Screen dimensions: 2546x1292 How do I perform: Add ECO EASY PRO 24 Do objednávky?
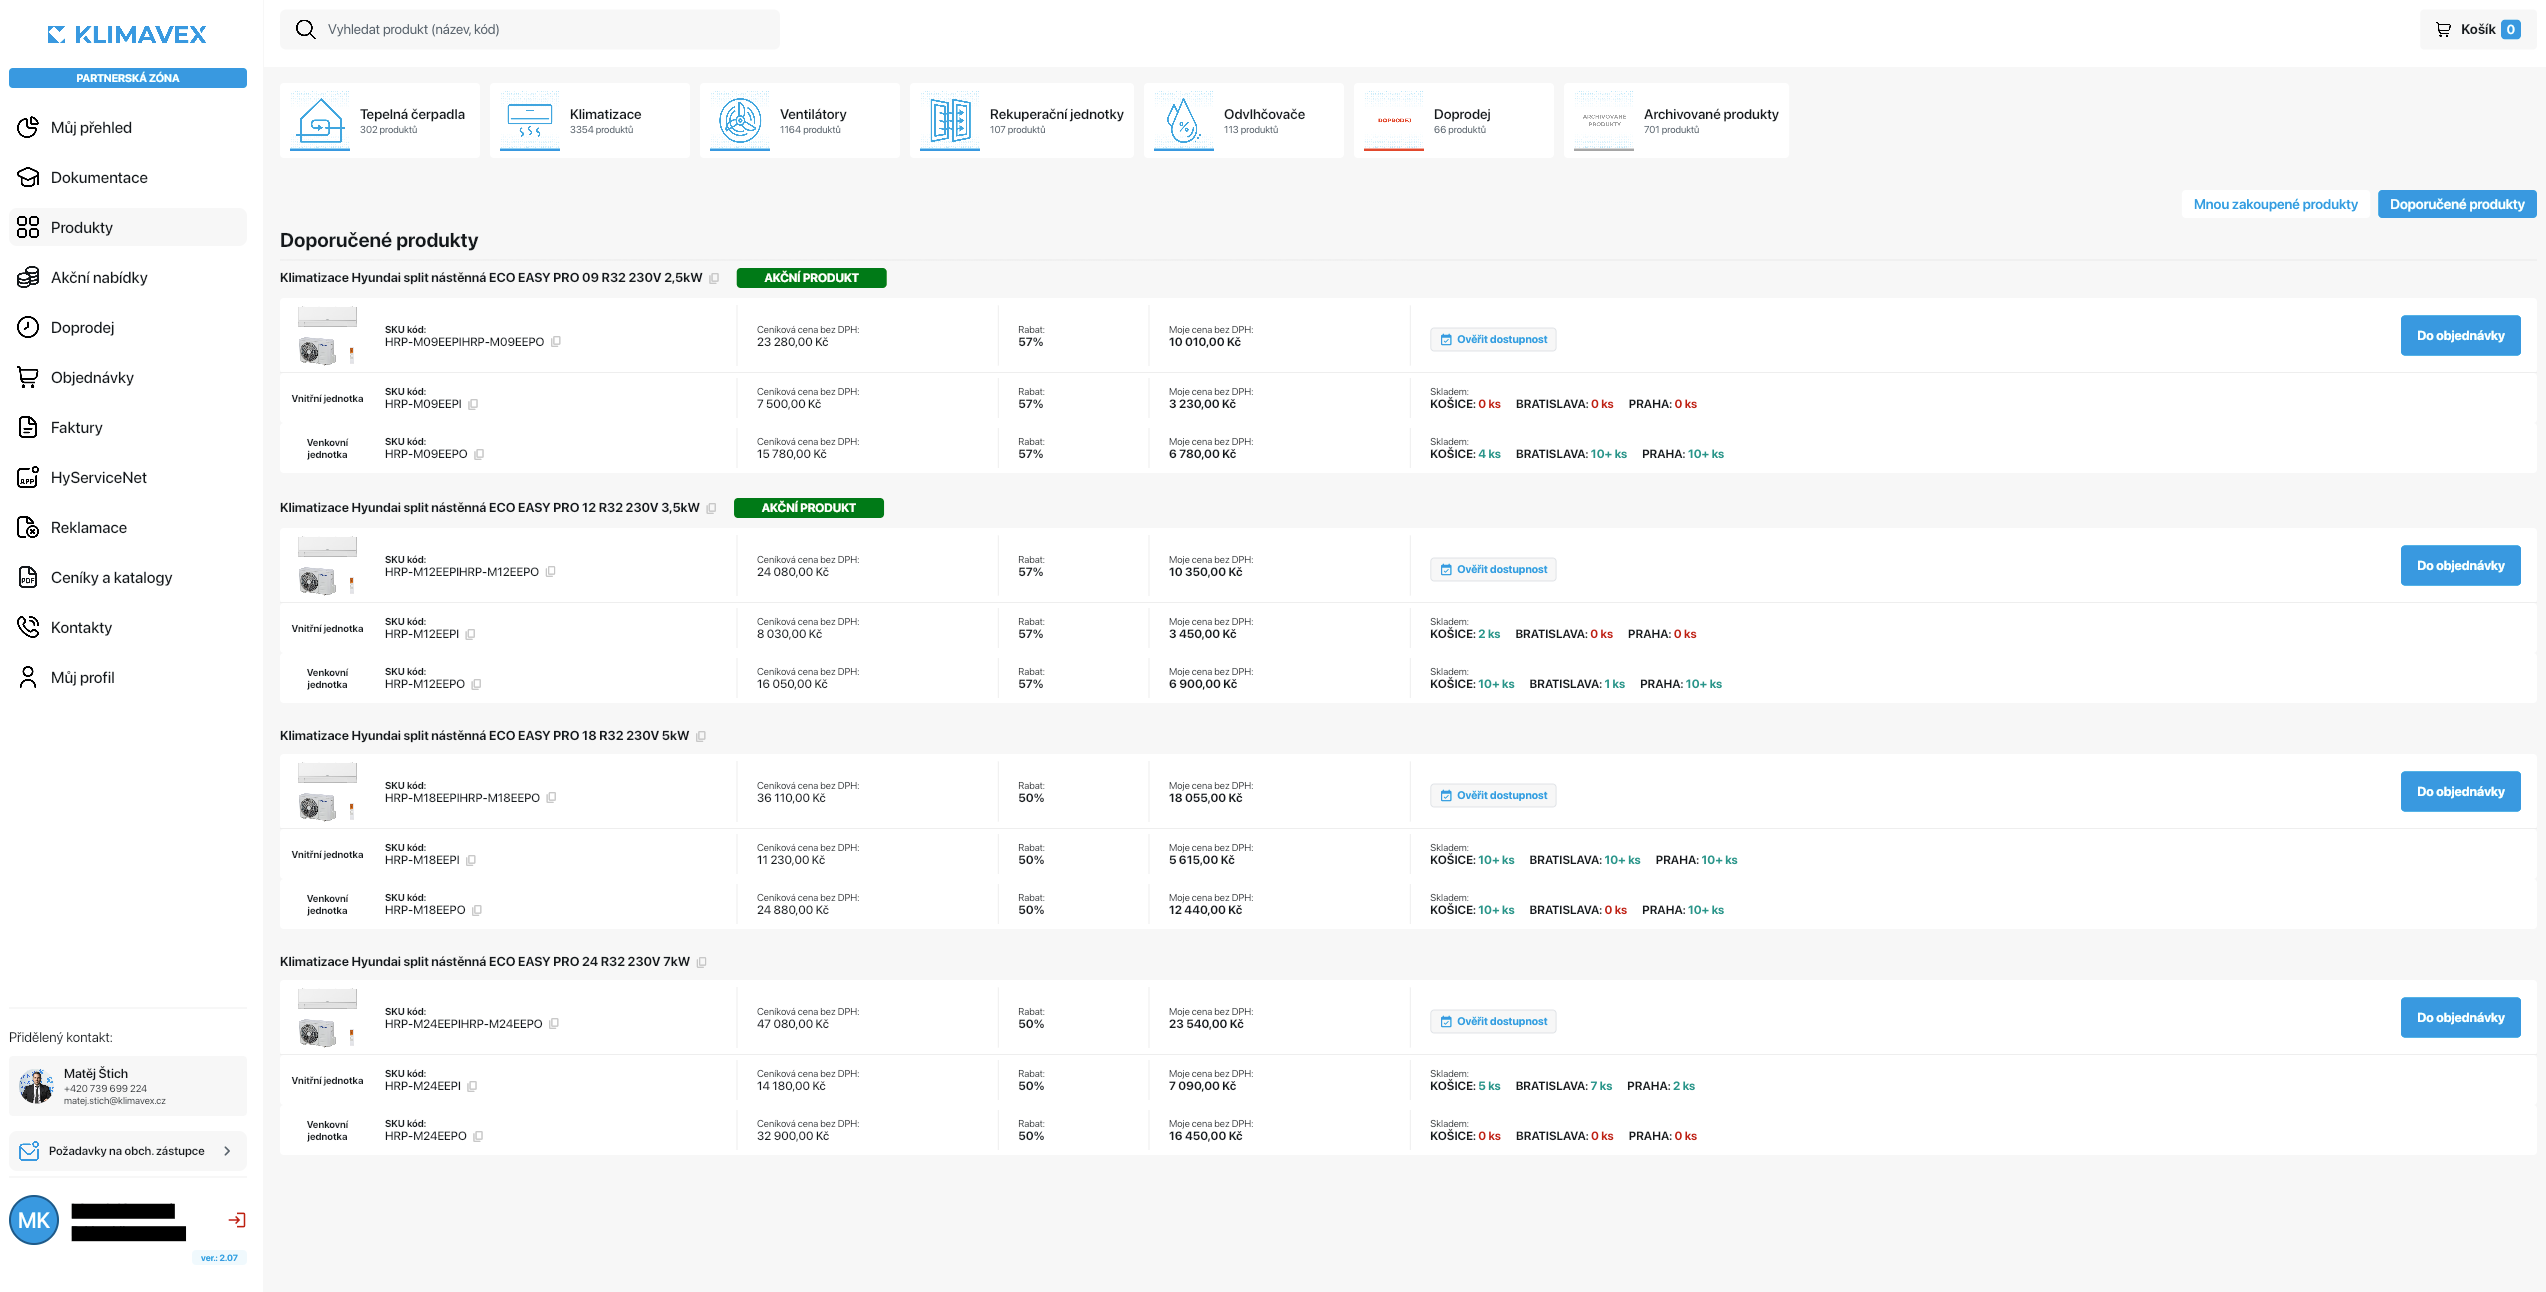2460,1018
